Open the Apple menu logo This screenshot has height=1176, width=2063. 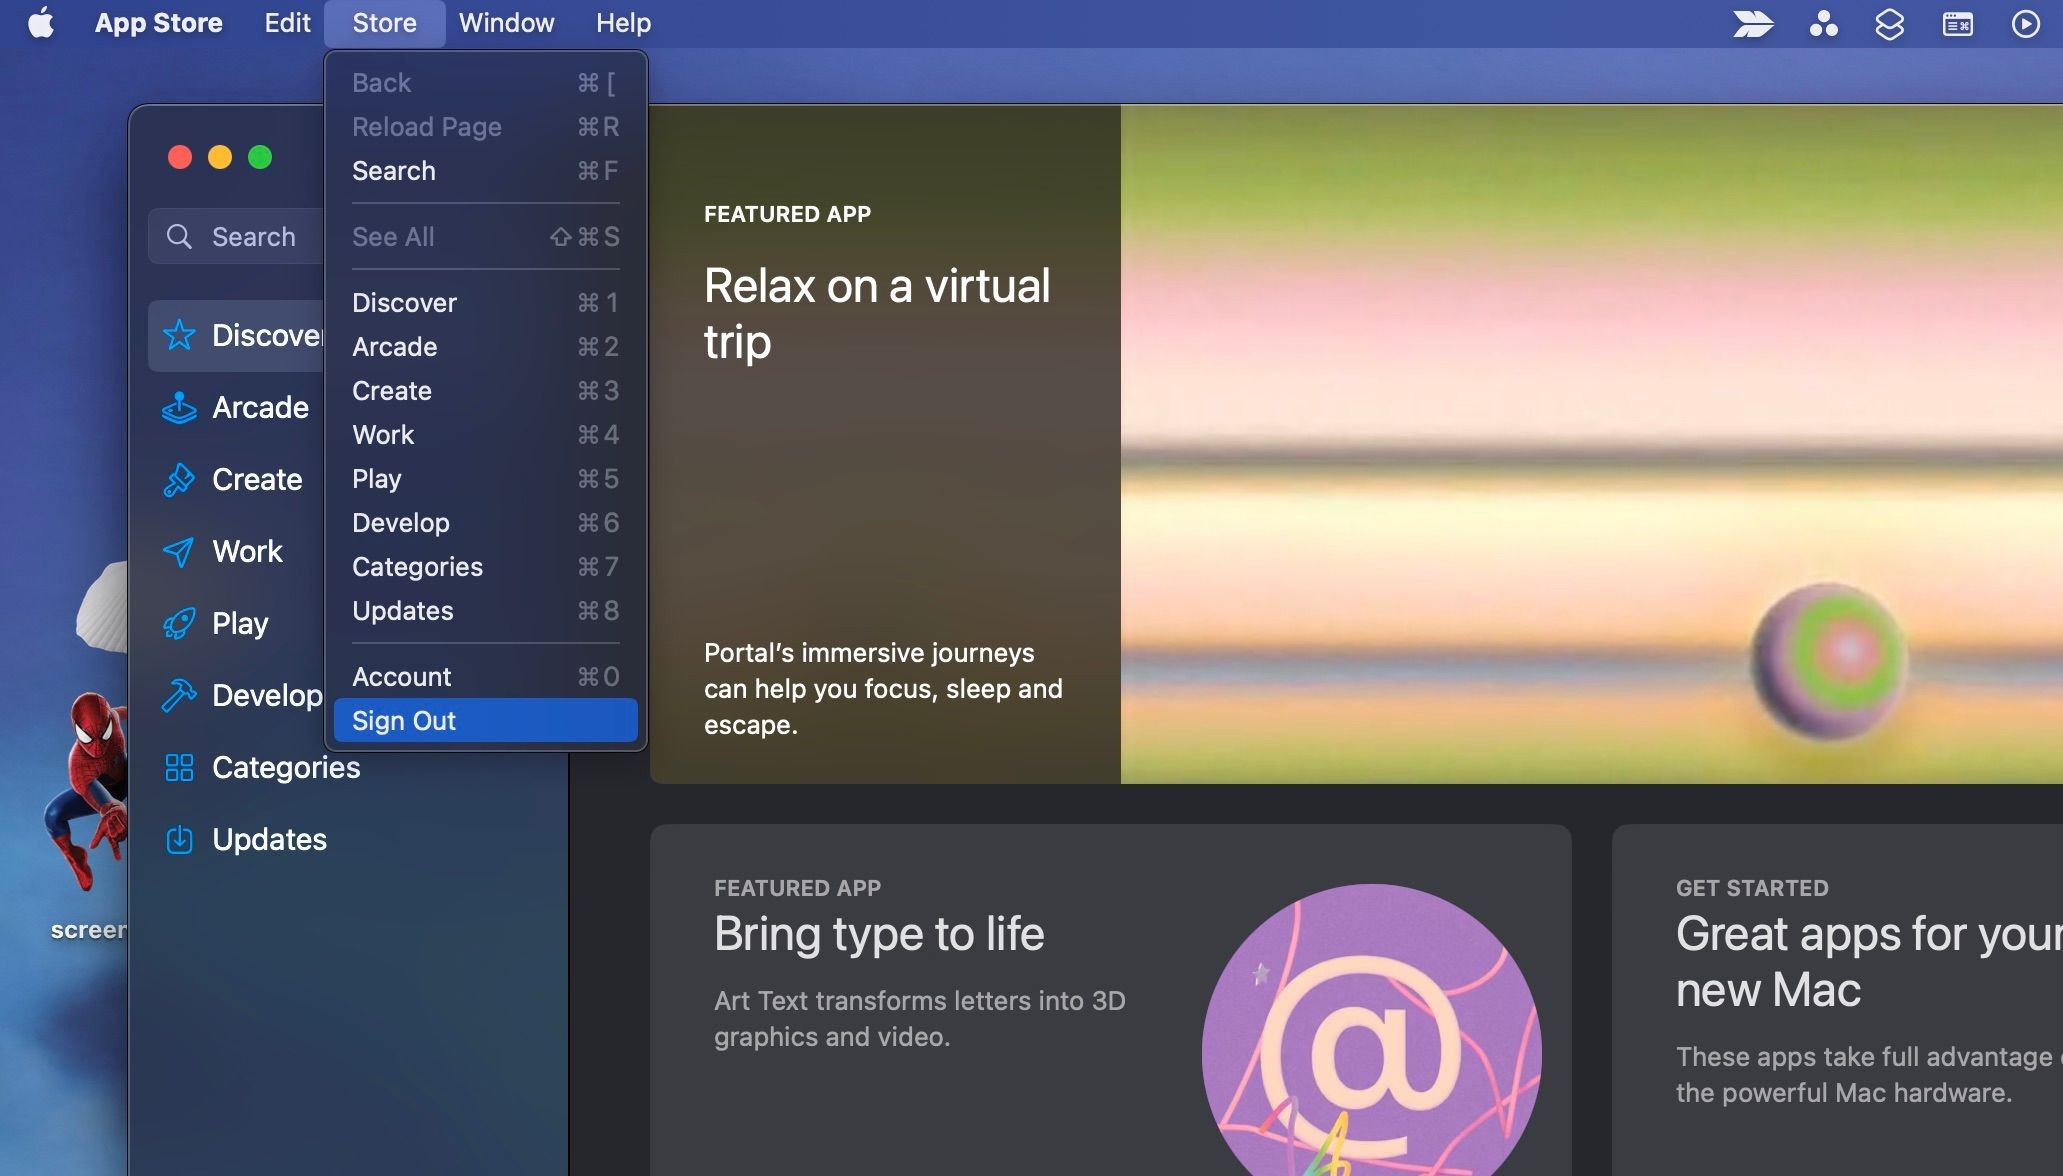click(41, 22)
